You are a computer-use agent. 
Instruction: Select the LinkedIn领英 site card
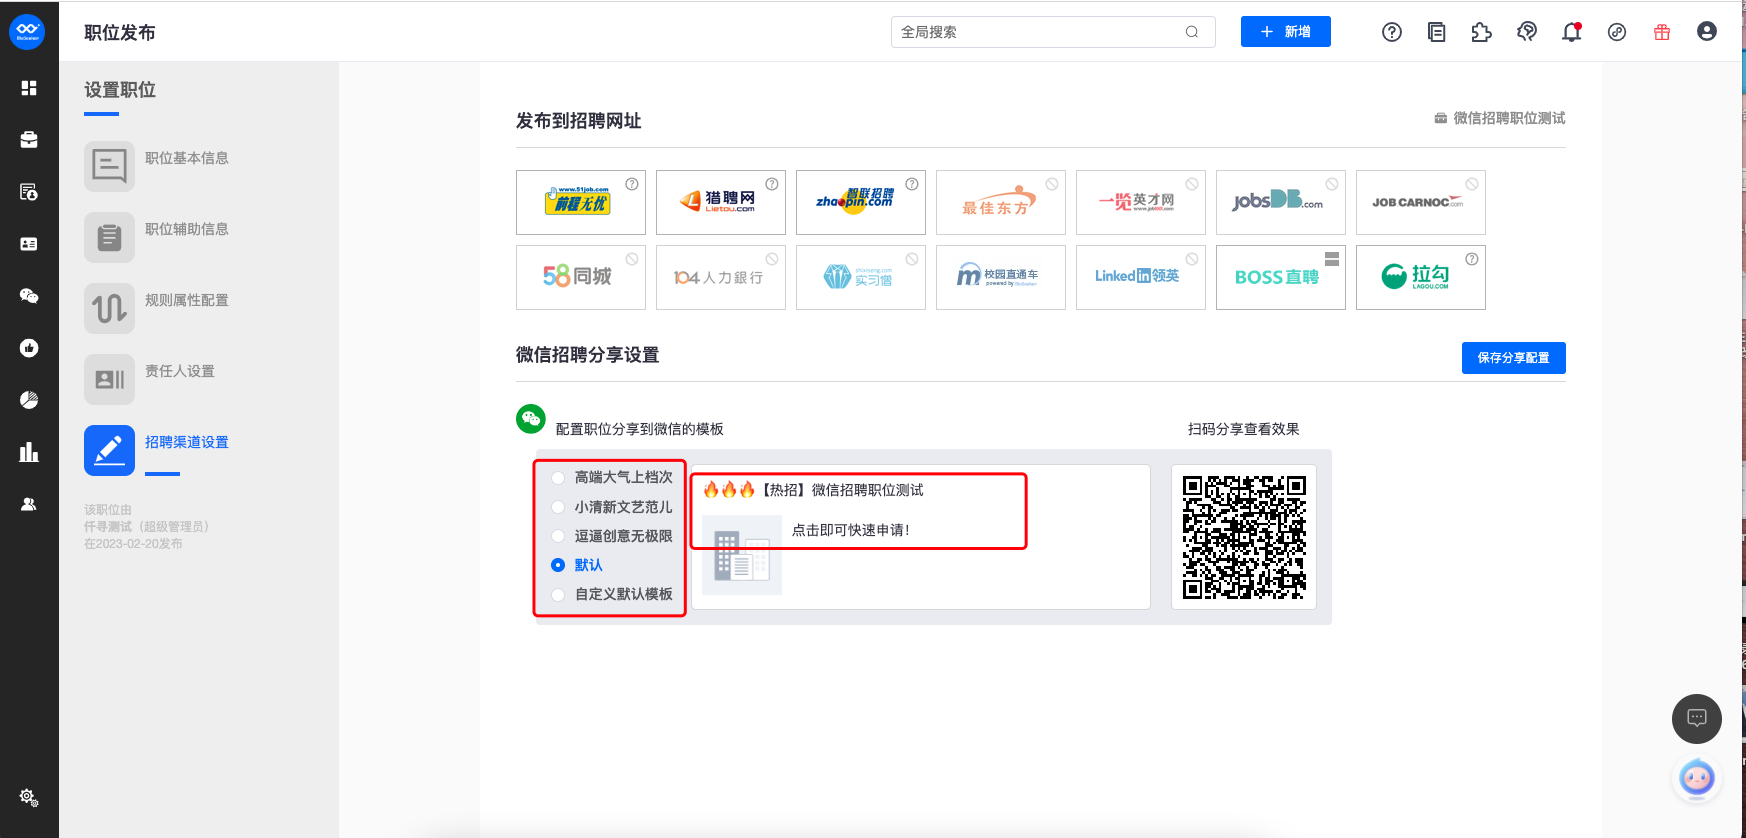pos(1141,277)
